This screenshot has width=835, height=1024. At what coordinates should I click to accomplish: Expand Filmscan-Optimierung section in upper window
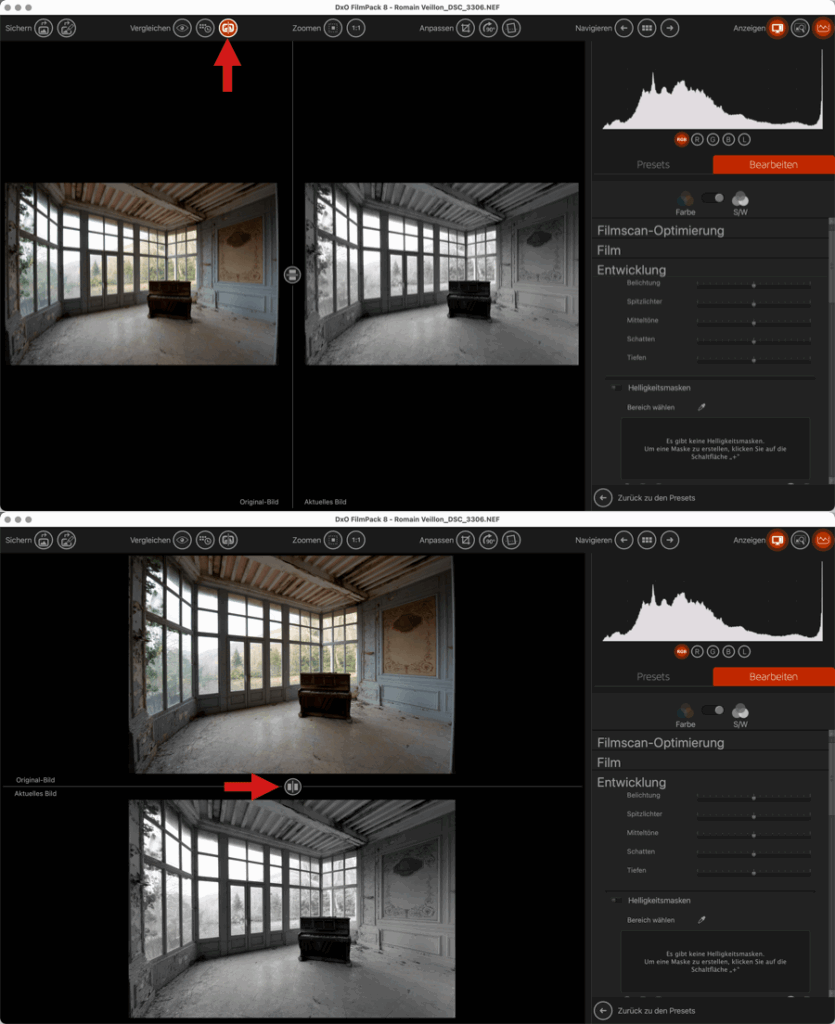[660, 231]
